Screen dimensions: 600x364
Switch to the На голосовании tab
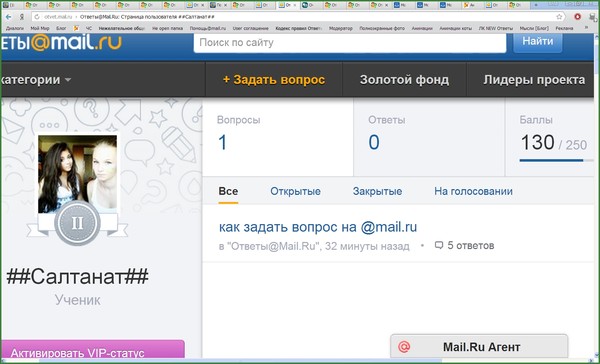pyautogui.click(x=473, y=191)
